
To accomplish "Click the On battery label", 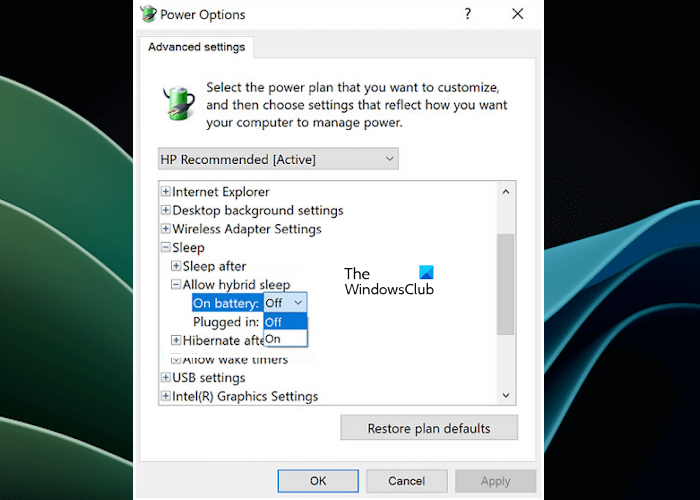I will point(226,303).
